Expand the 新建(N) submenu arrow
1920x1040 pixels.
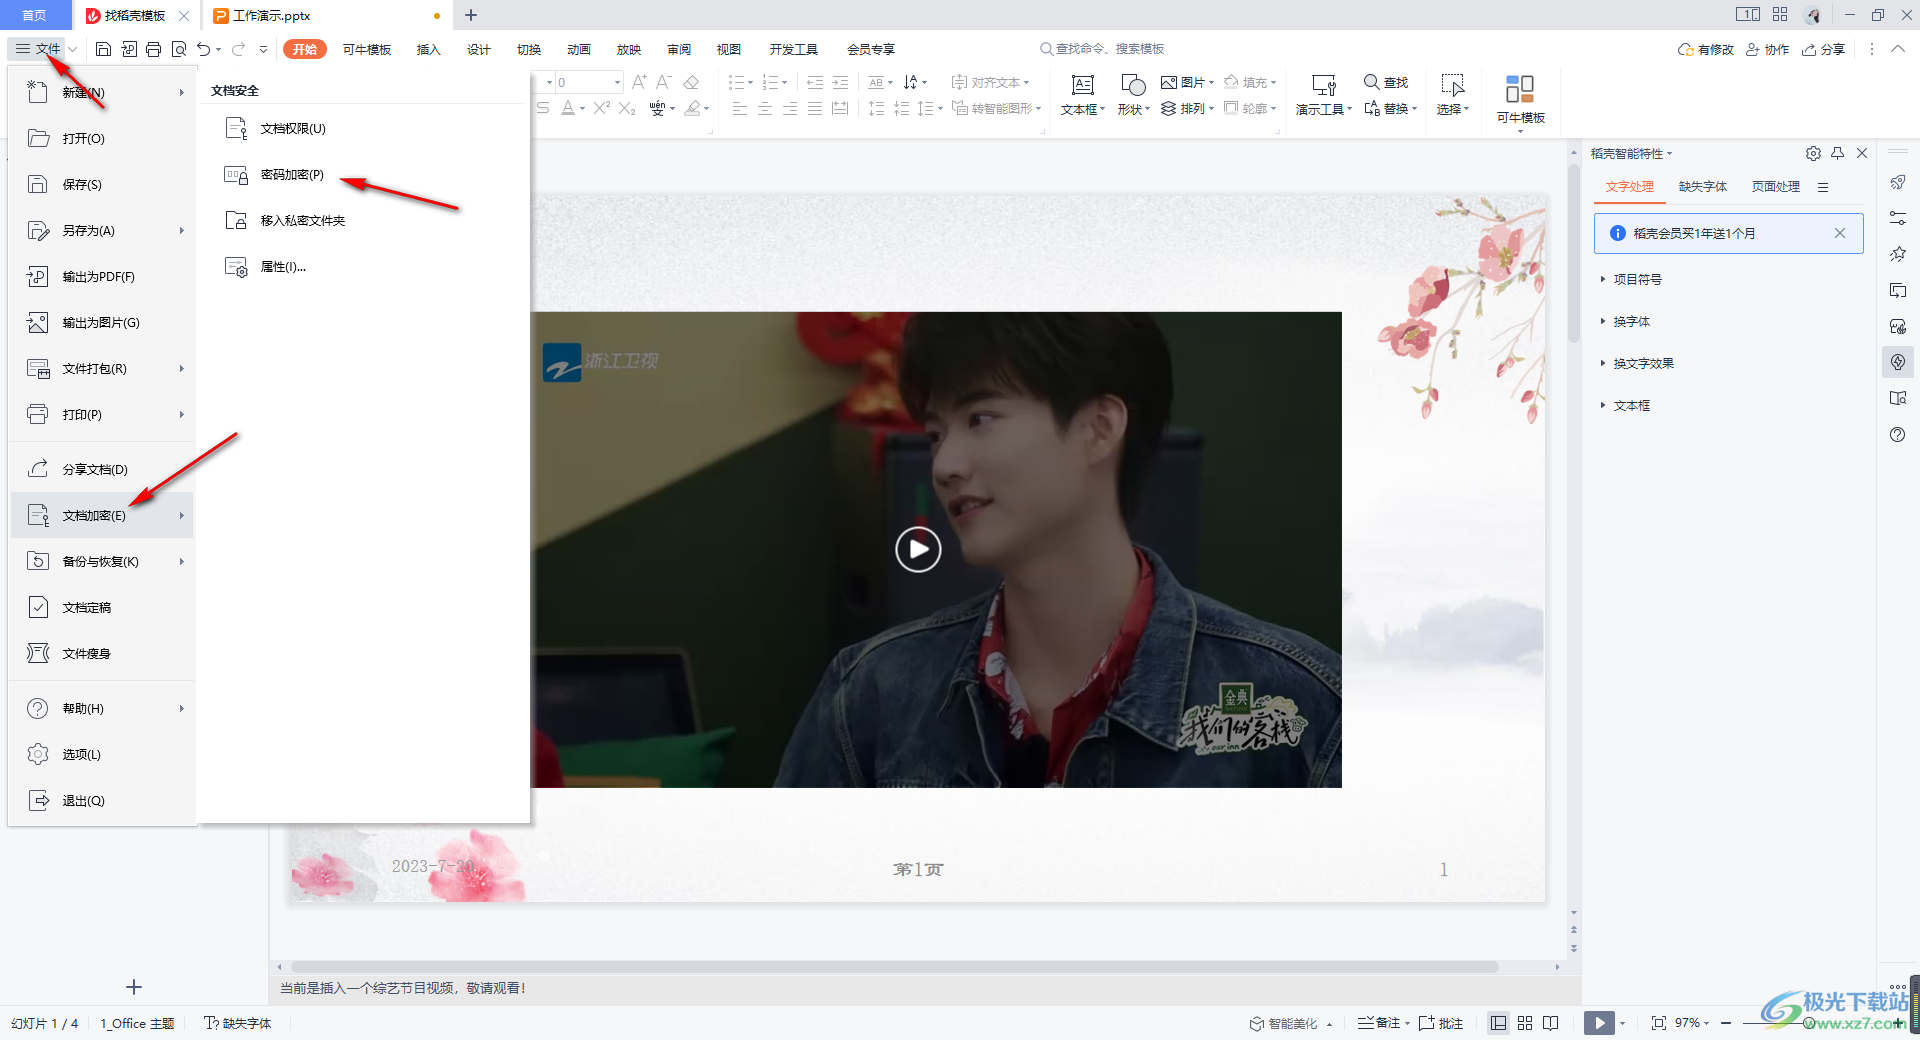pos(181,92)
